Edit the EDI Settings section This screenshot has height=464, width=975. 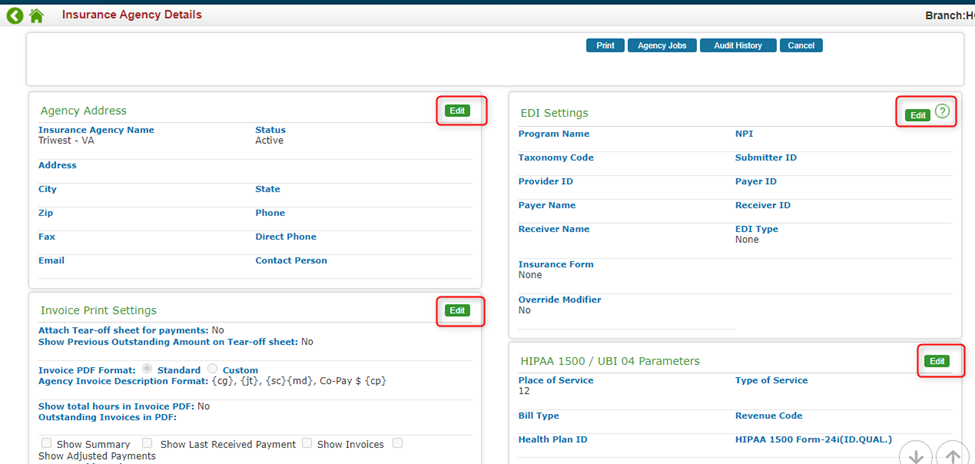(917, 115)
